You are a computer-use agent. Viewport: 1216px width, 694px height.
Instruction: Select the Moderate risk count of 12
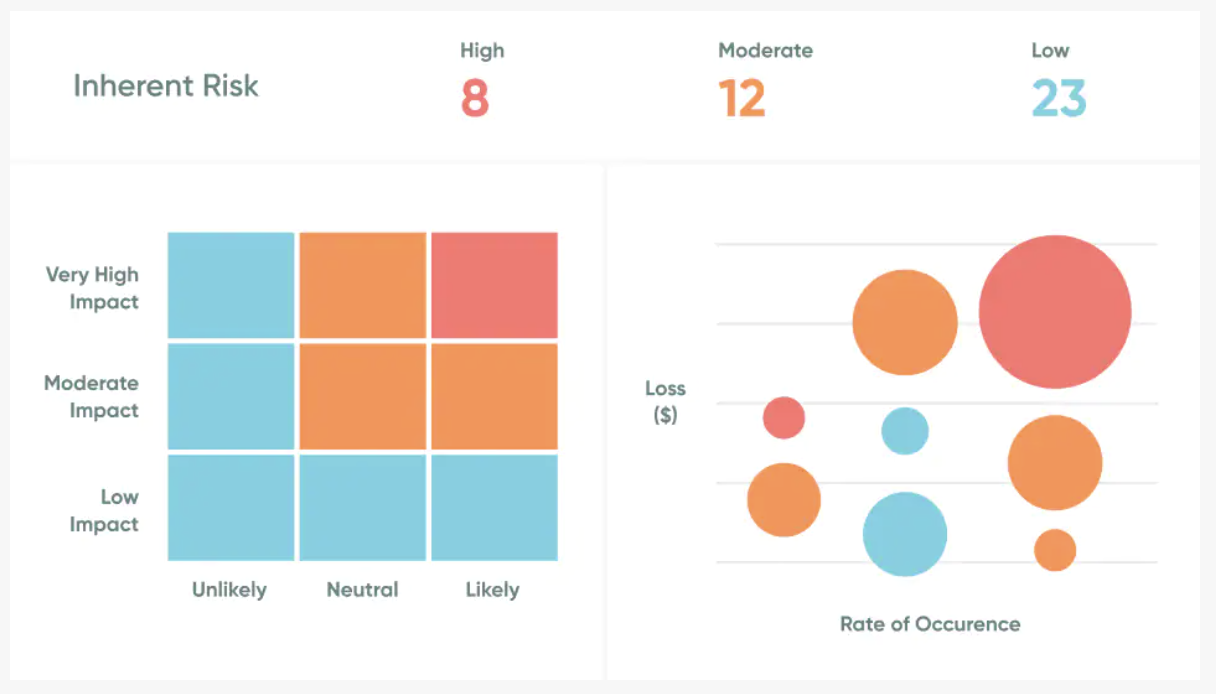click(x=741, y=98)
